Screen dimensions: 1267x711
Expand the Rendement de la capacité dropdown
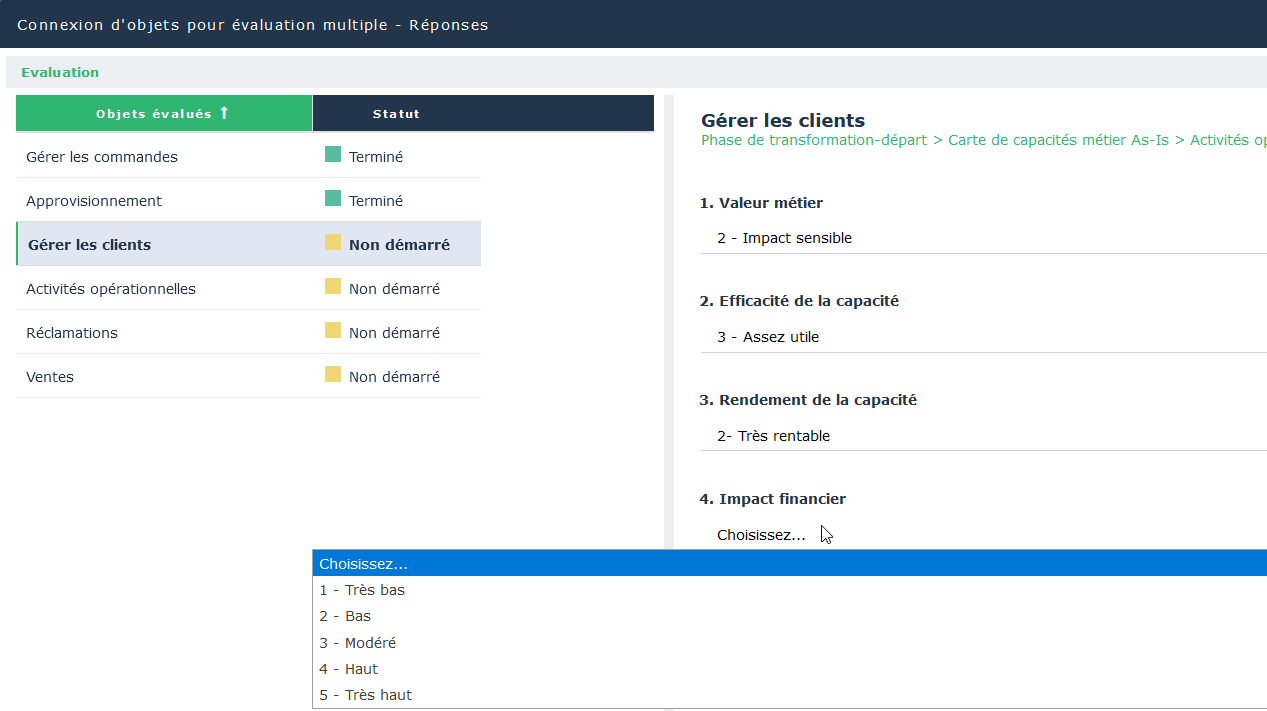coord(980,436)
